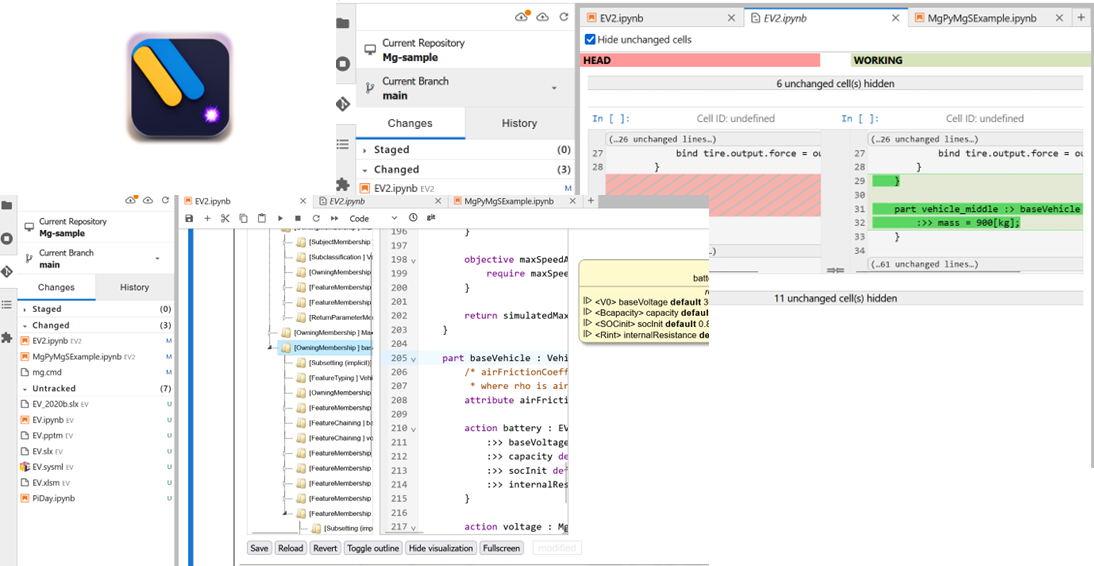The width and height of the screenshot is (1094, 566).
Task: Stop the kernel using the square icon
Action: tap(298, 218)
